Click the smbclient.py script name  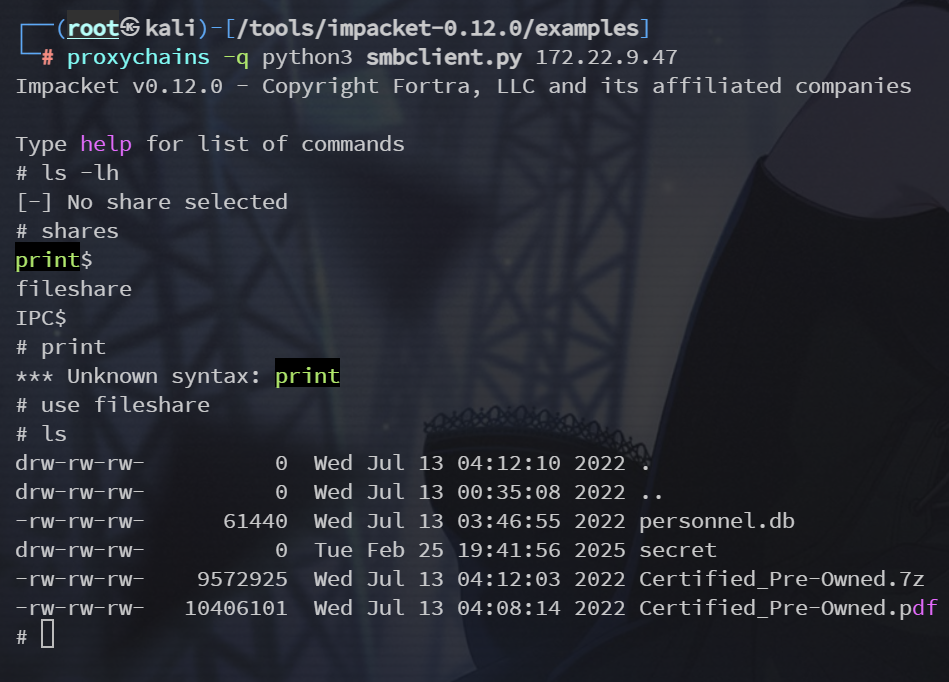pos(444,57)
